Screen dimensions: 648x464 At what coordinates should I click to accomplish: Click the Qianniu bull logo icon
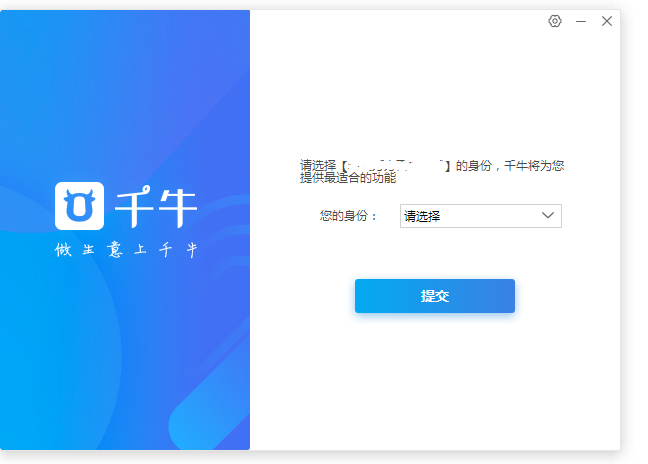click(x=79, y=206)
